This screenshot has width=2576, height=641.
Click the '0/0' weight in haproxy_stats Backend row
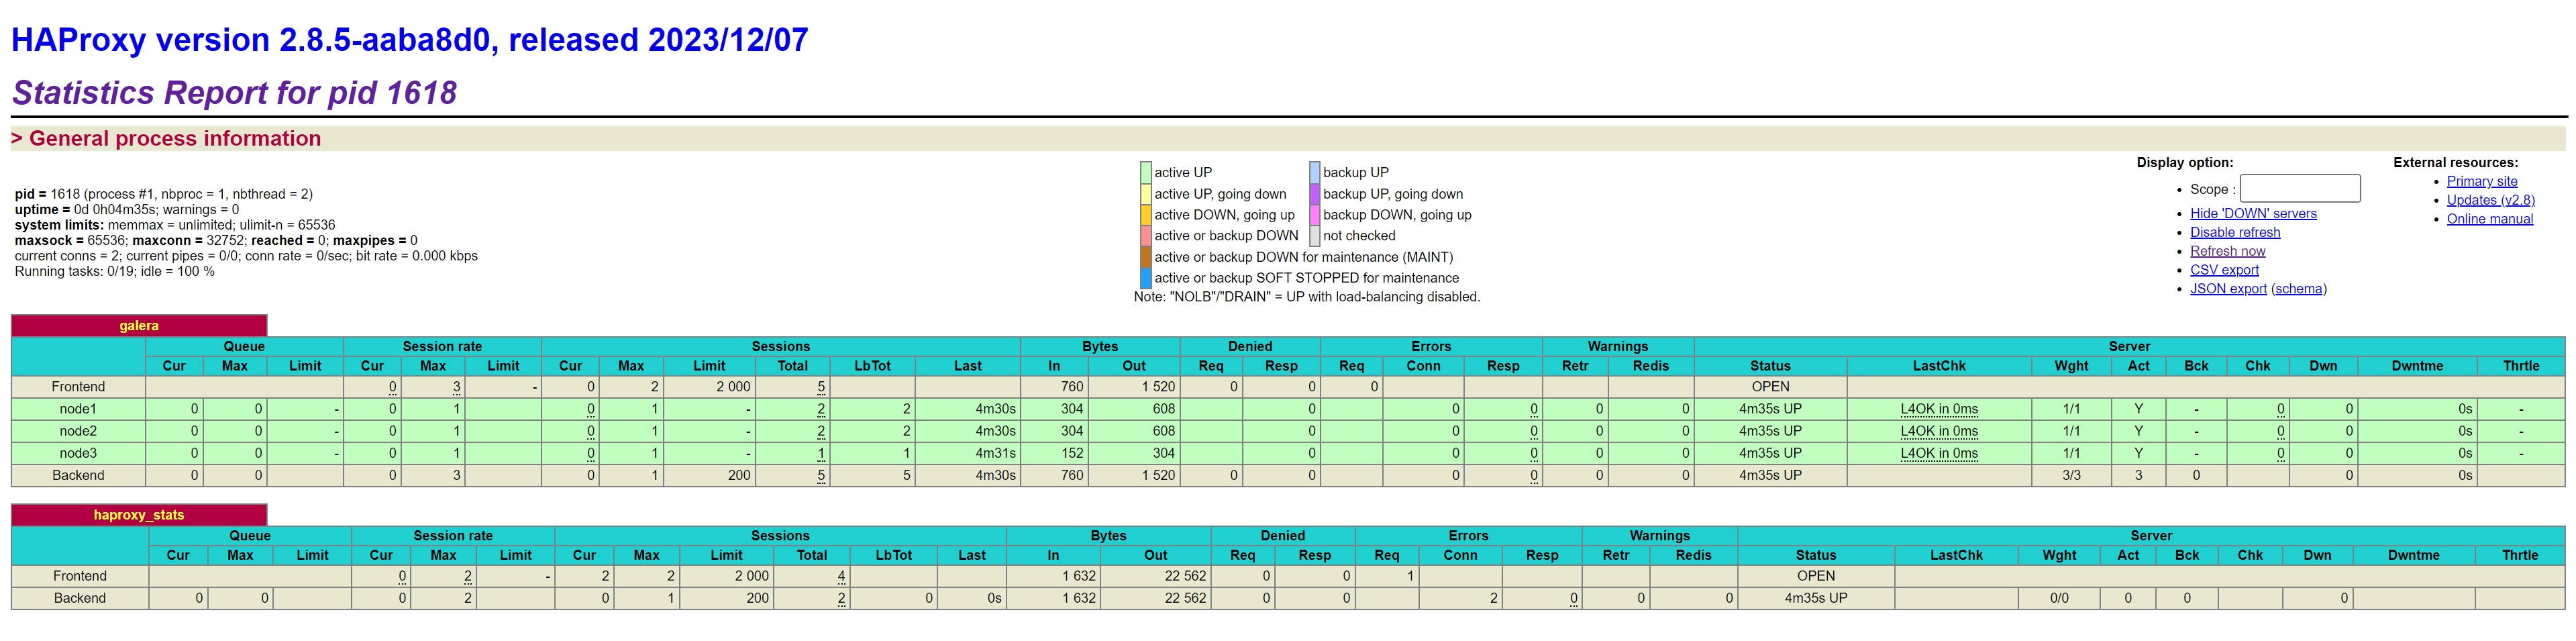click(2059, 598)
